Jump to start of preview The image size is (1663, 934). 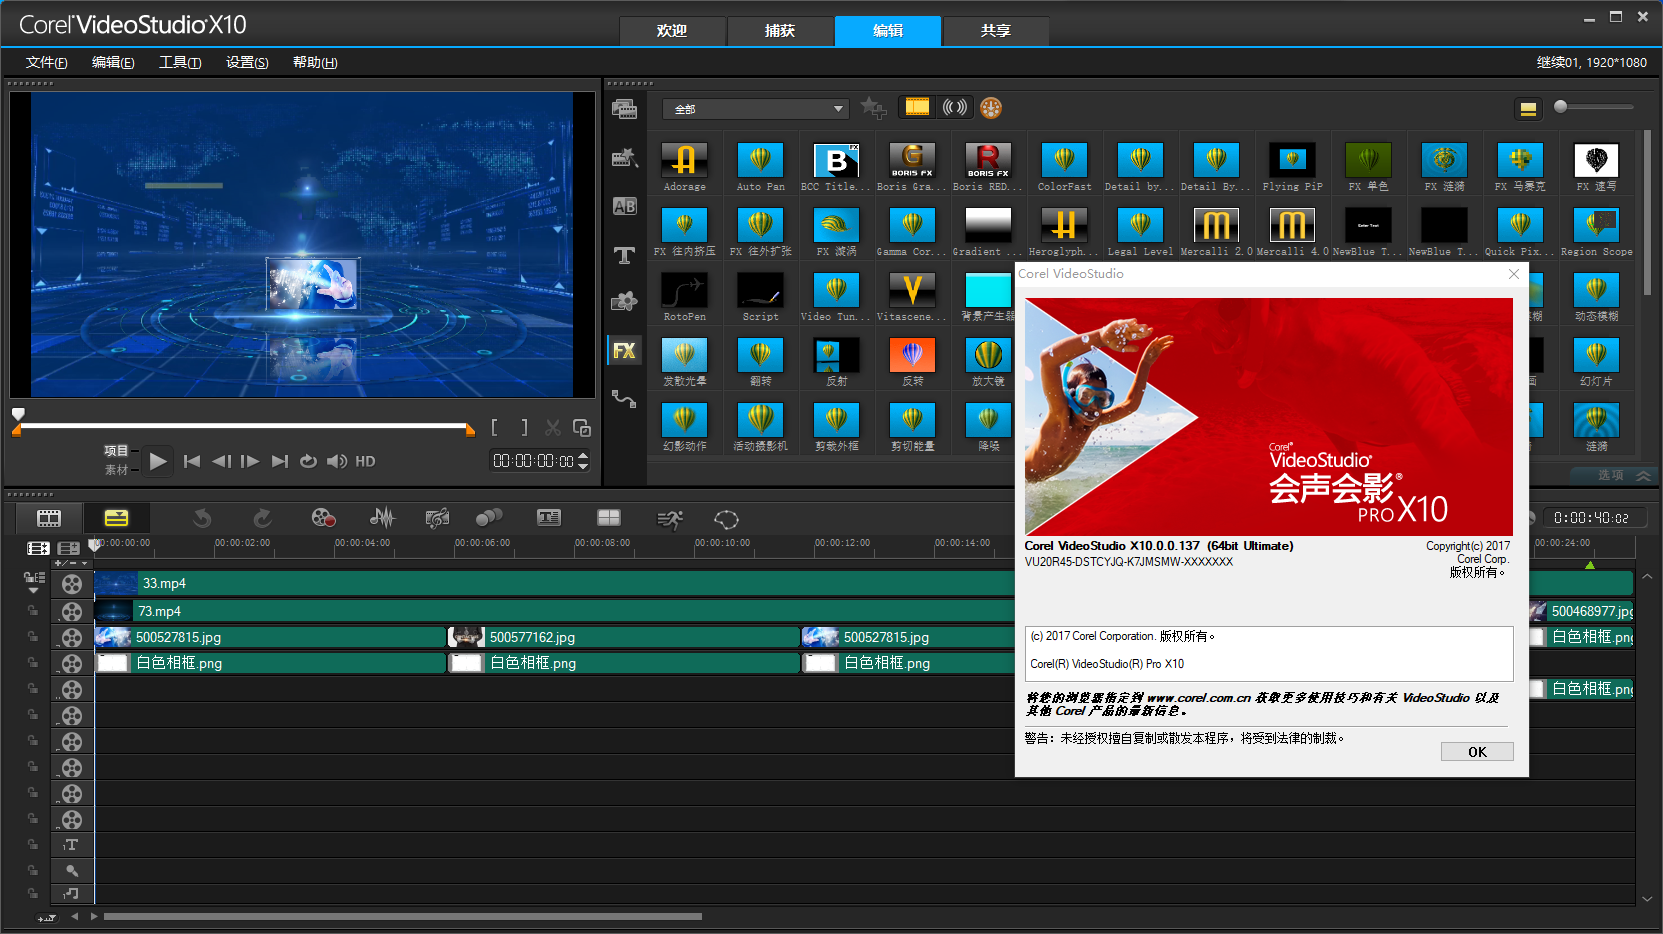coord(192,461)
